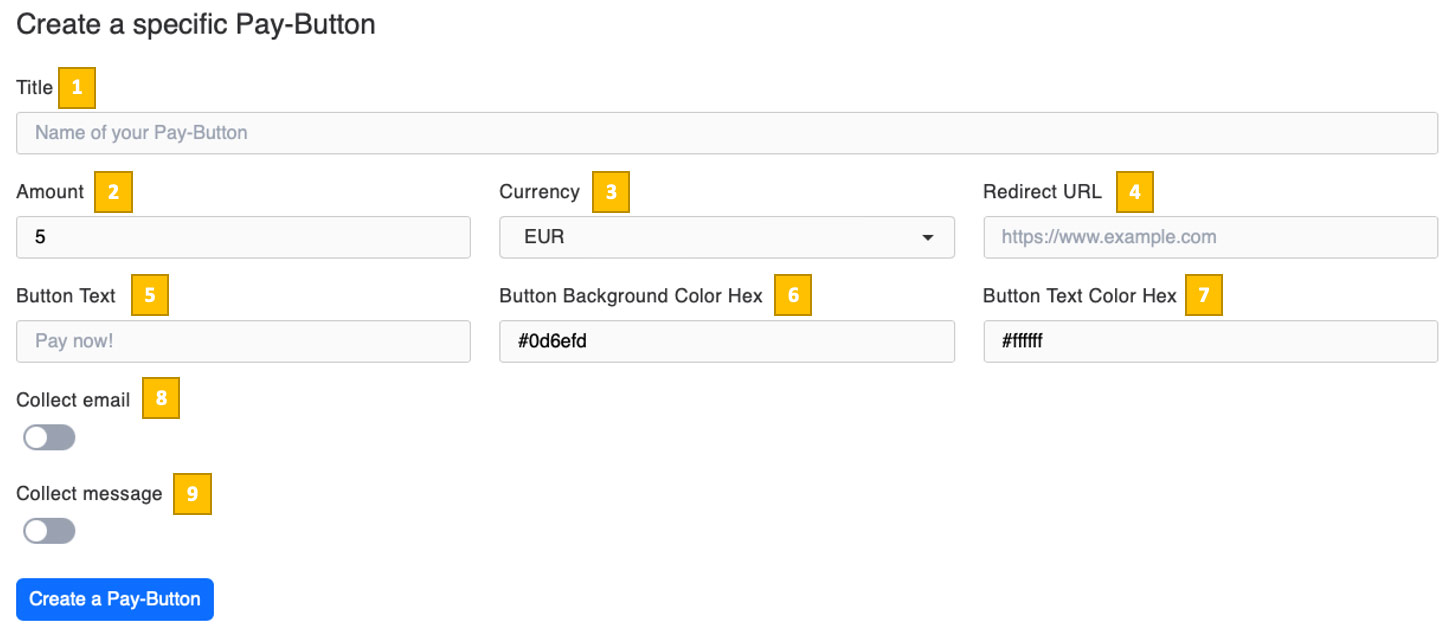The height and width of the screenshot is (631, 1449).
Task: Click marker 8 beside Collect email
Action: tap(161, 398)
